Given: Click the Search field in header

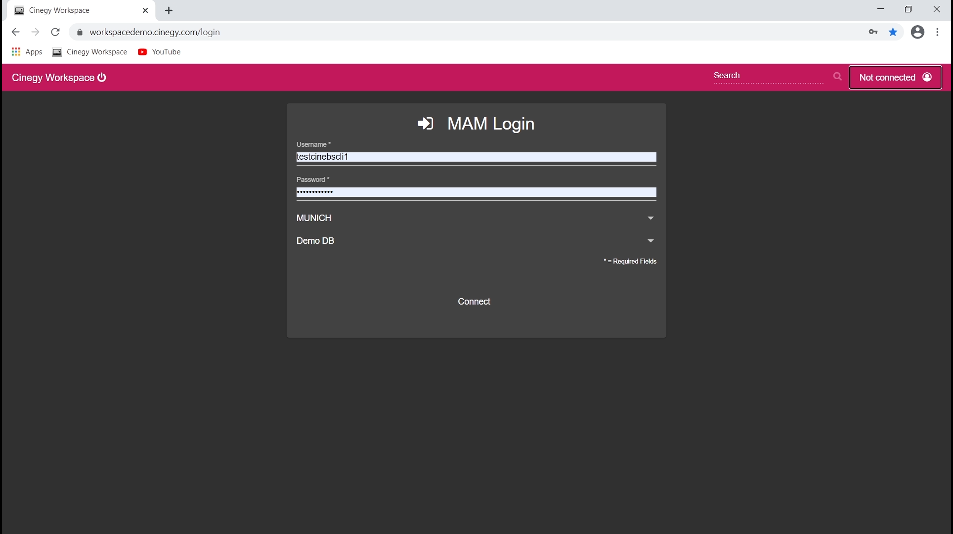Looking at the screenshot, I should pos(768,76).
